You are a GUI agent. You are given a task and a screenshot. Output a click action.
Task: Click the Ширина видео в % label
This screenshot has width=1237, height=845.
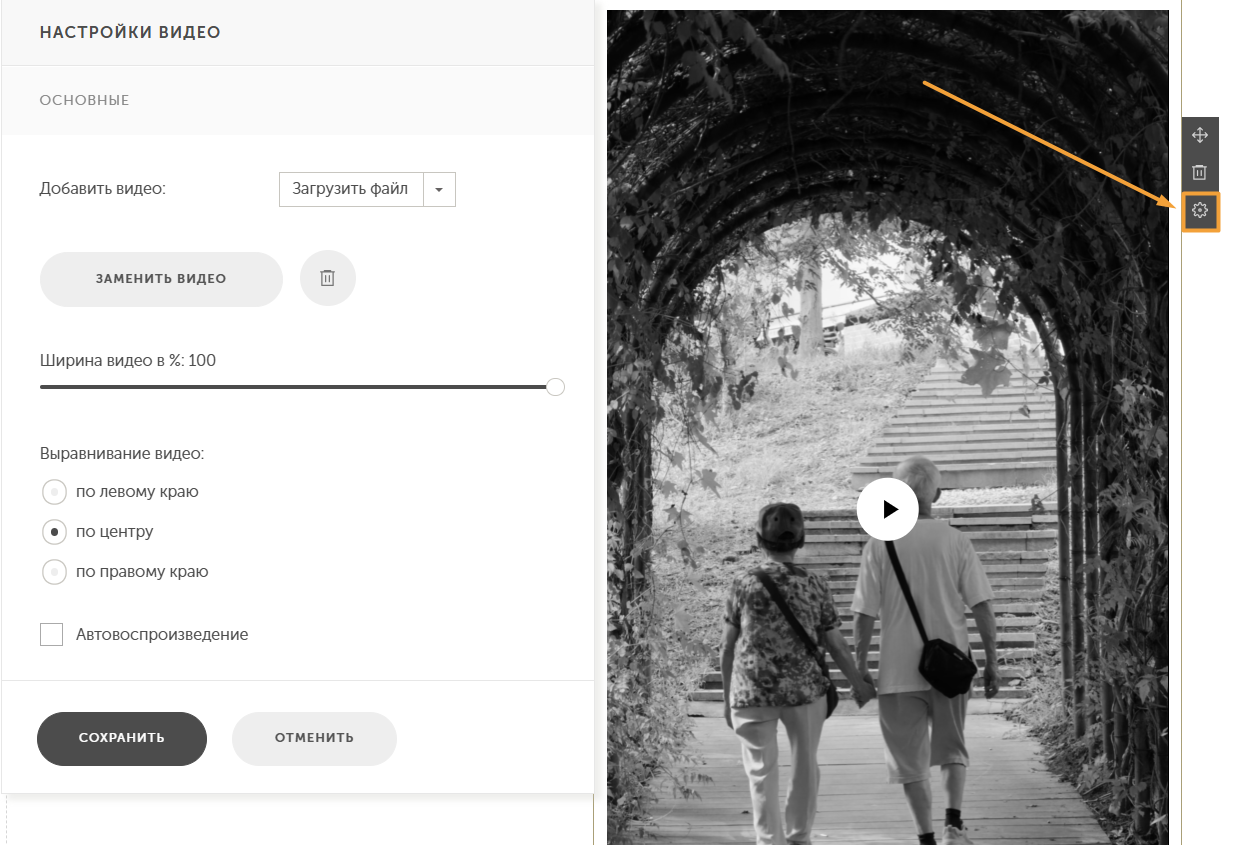pyautogui.click(x=128, y=360)
